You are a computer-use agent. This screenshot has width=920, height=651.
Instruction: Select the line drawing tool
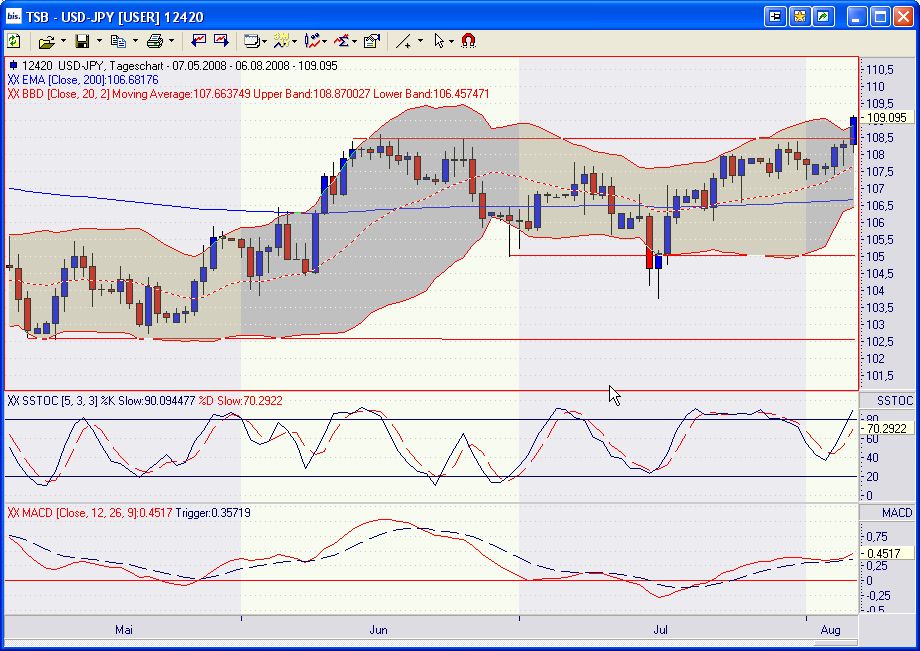pos(403,41)
